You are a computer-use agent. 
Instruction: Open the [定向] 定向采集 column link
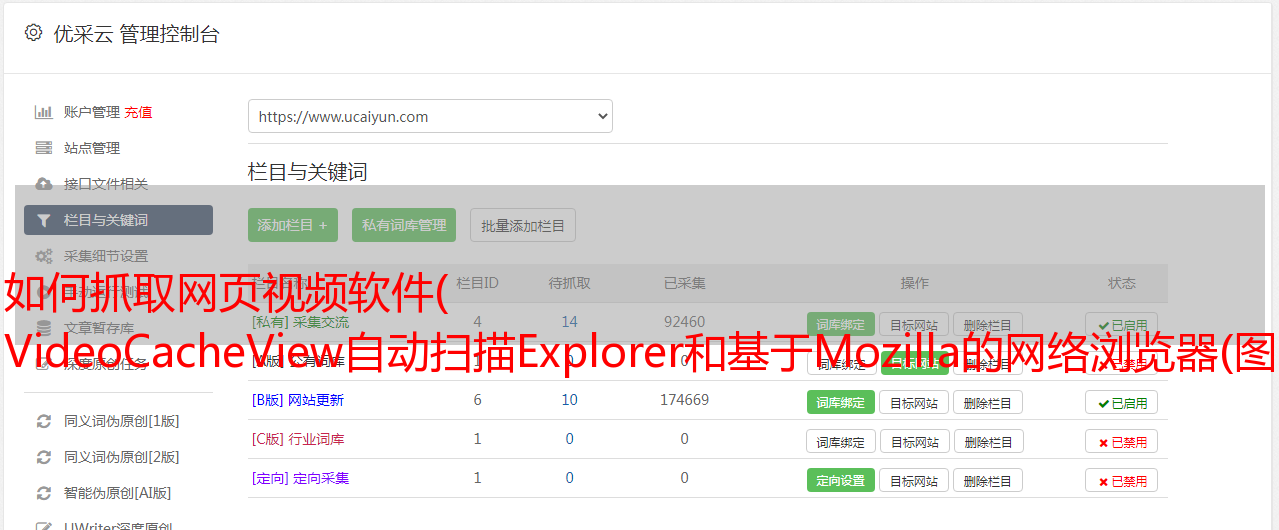coord(301,478)
